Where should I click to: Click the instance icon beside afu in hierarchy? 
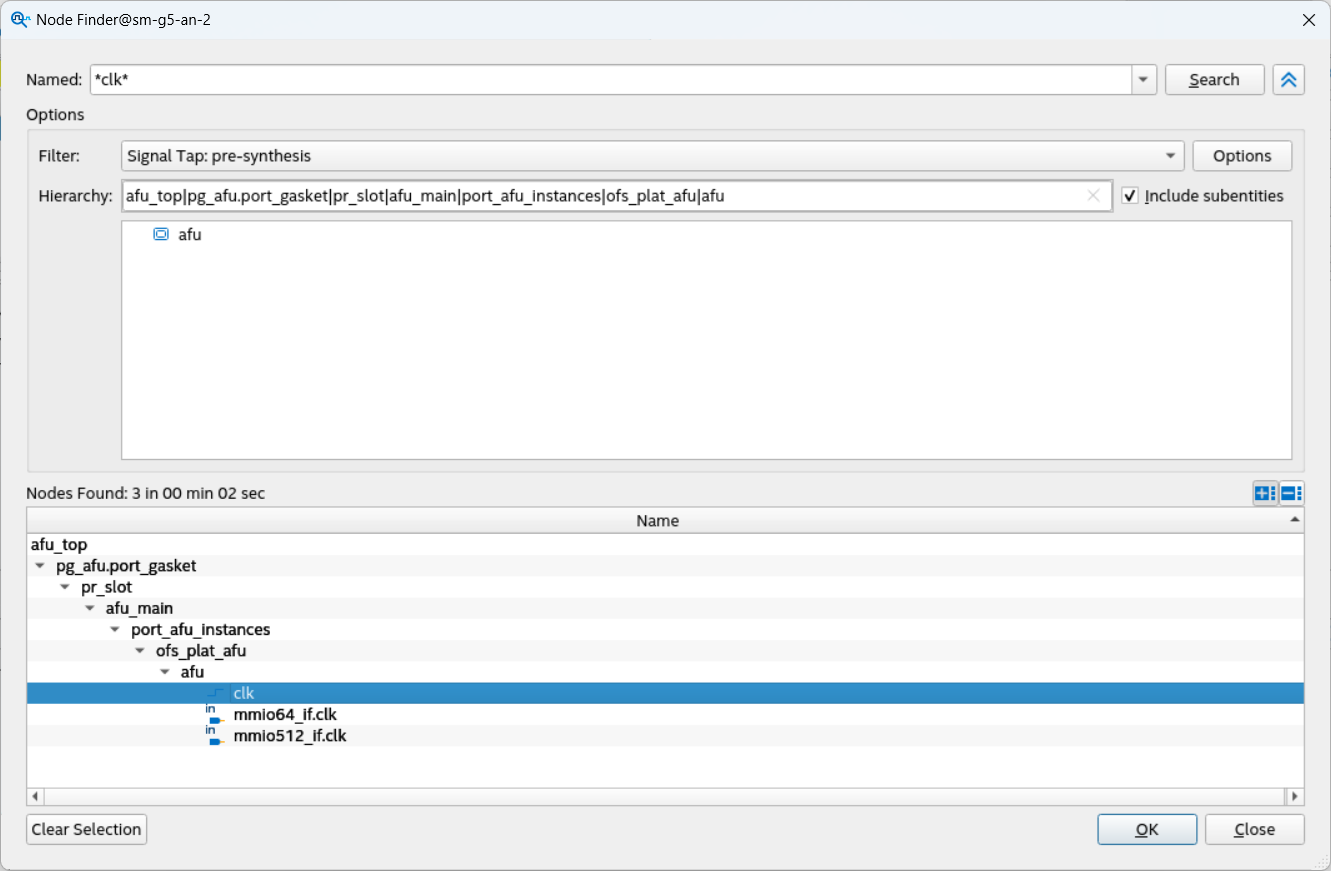point(161,234)
